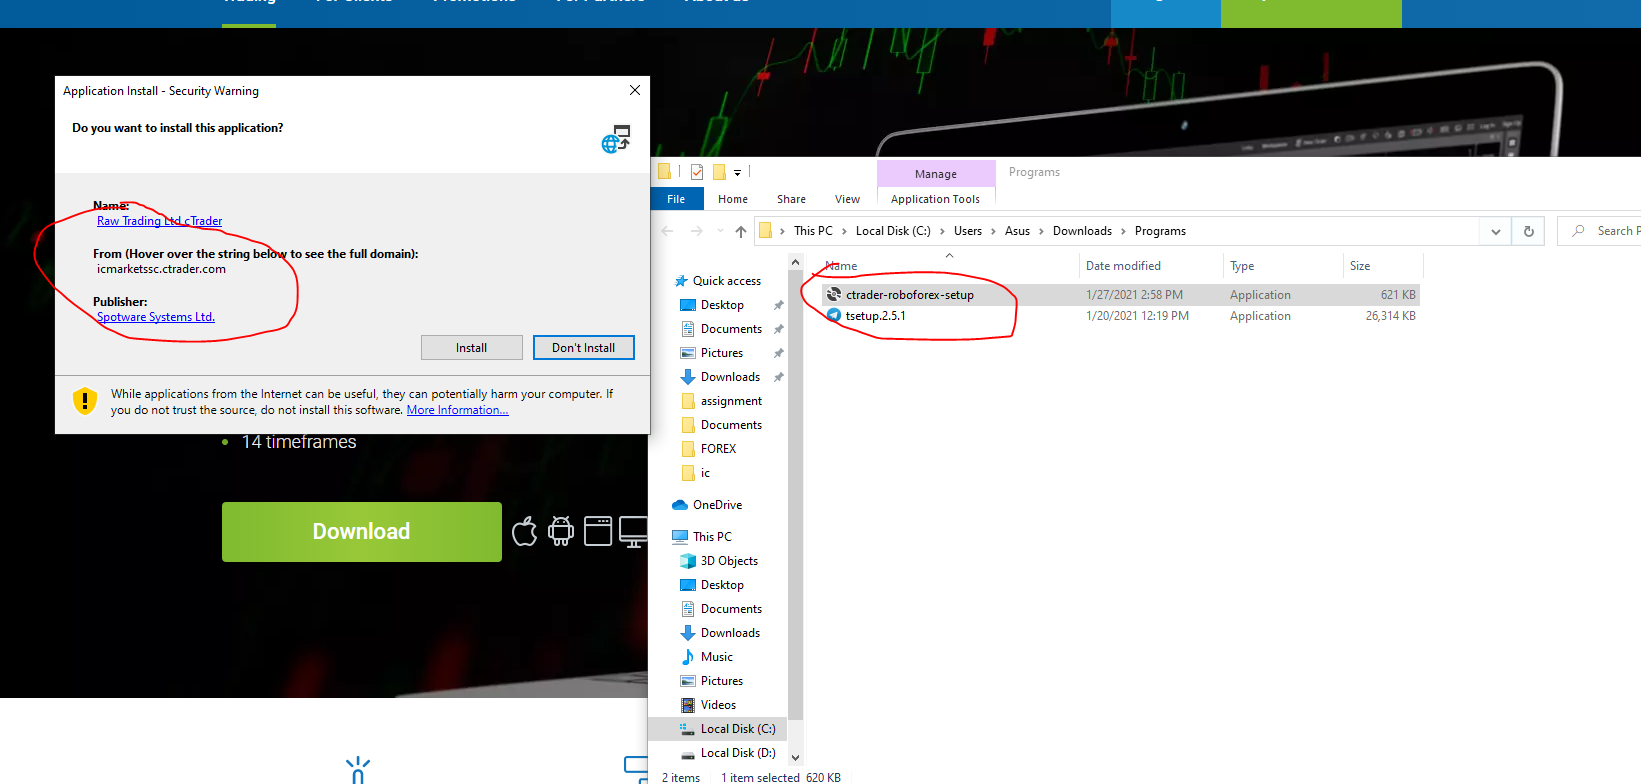The image size is (1641, 784).
Task: Open the Application Tools ribbon tab
Action: (x=935, y=199)
